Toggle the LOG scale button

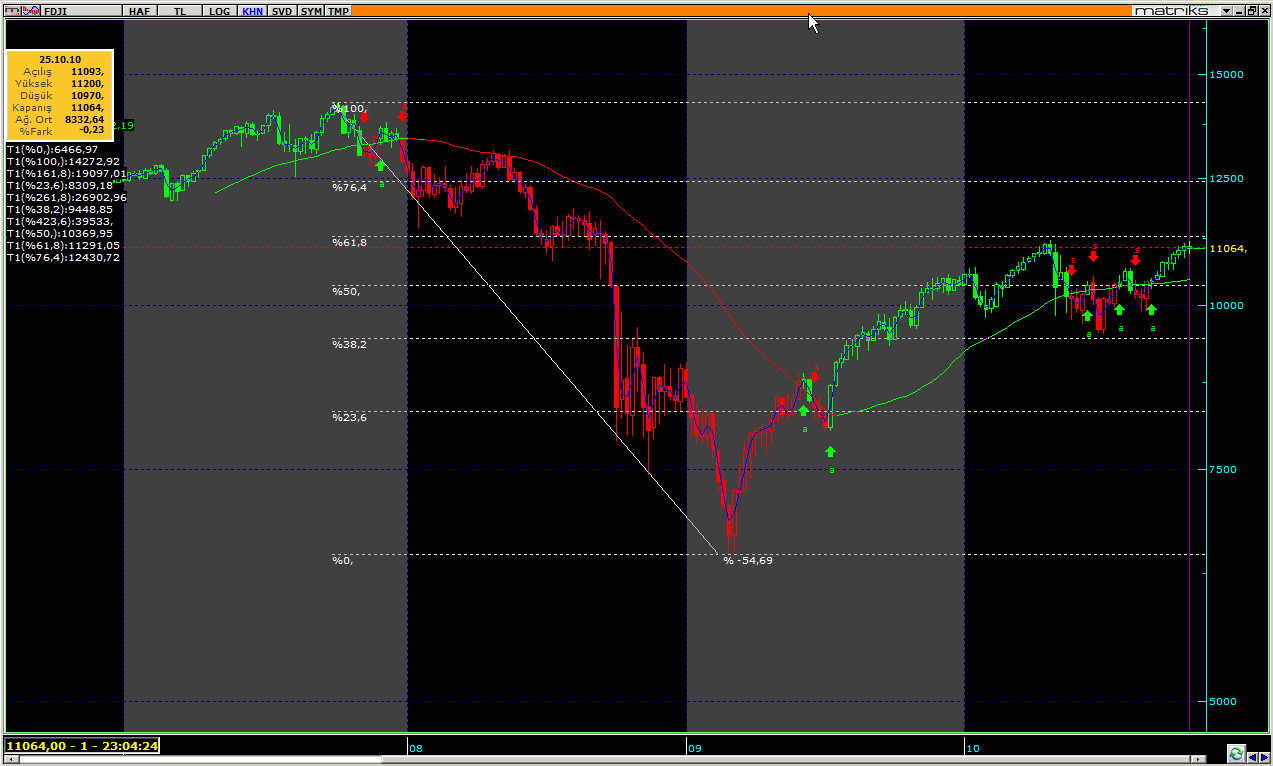pyautogui.click(x=217, y=10)
